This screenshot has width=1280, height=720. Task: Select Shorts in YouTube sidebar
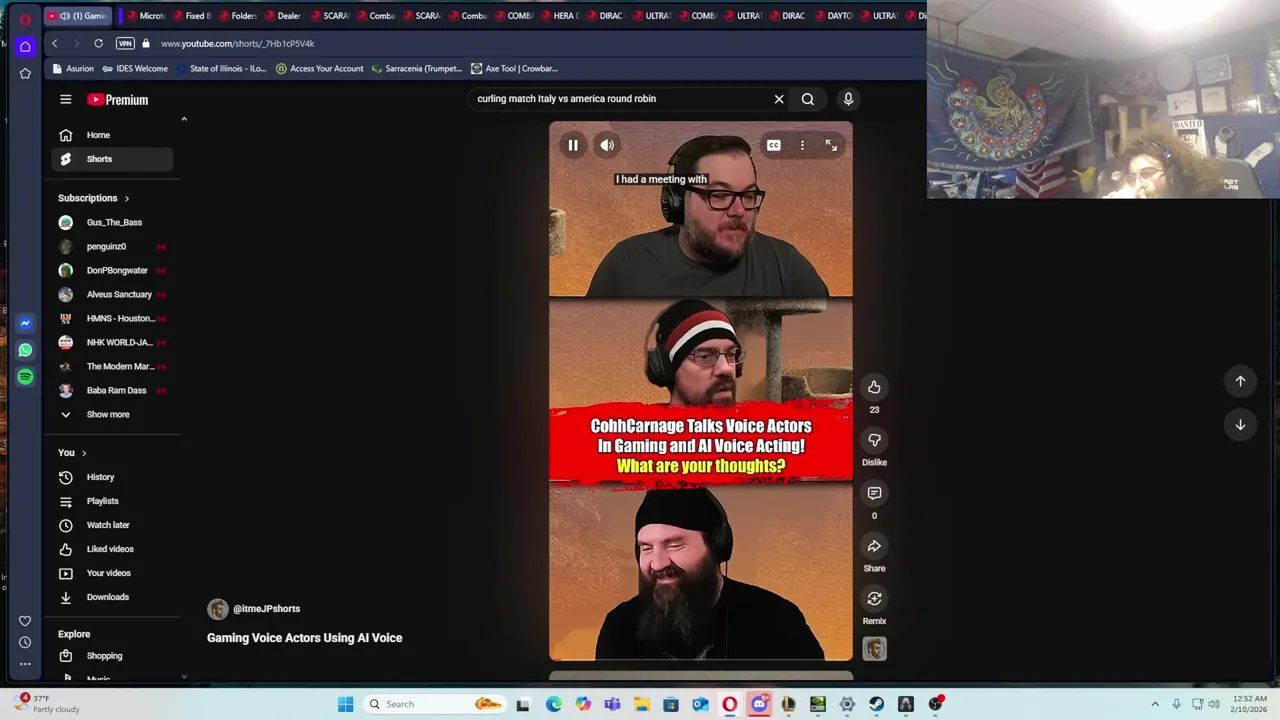click(x=112, y=159)
